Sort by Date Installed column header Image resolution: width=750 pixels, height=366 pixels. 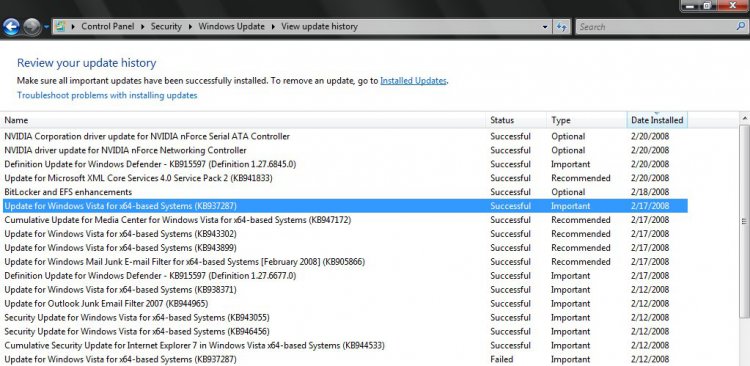[657, 120]
